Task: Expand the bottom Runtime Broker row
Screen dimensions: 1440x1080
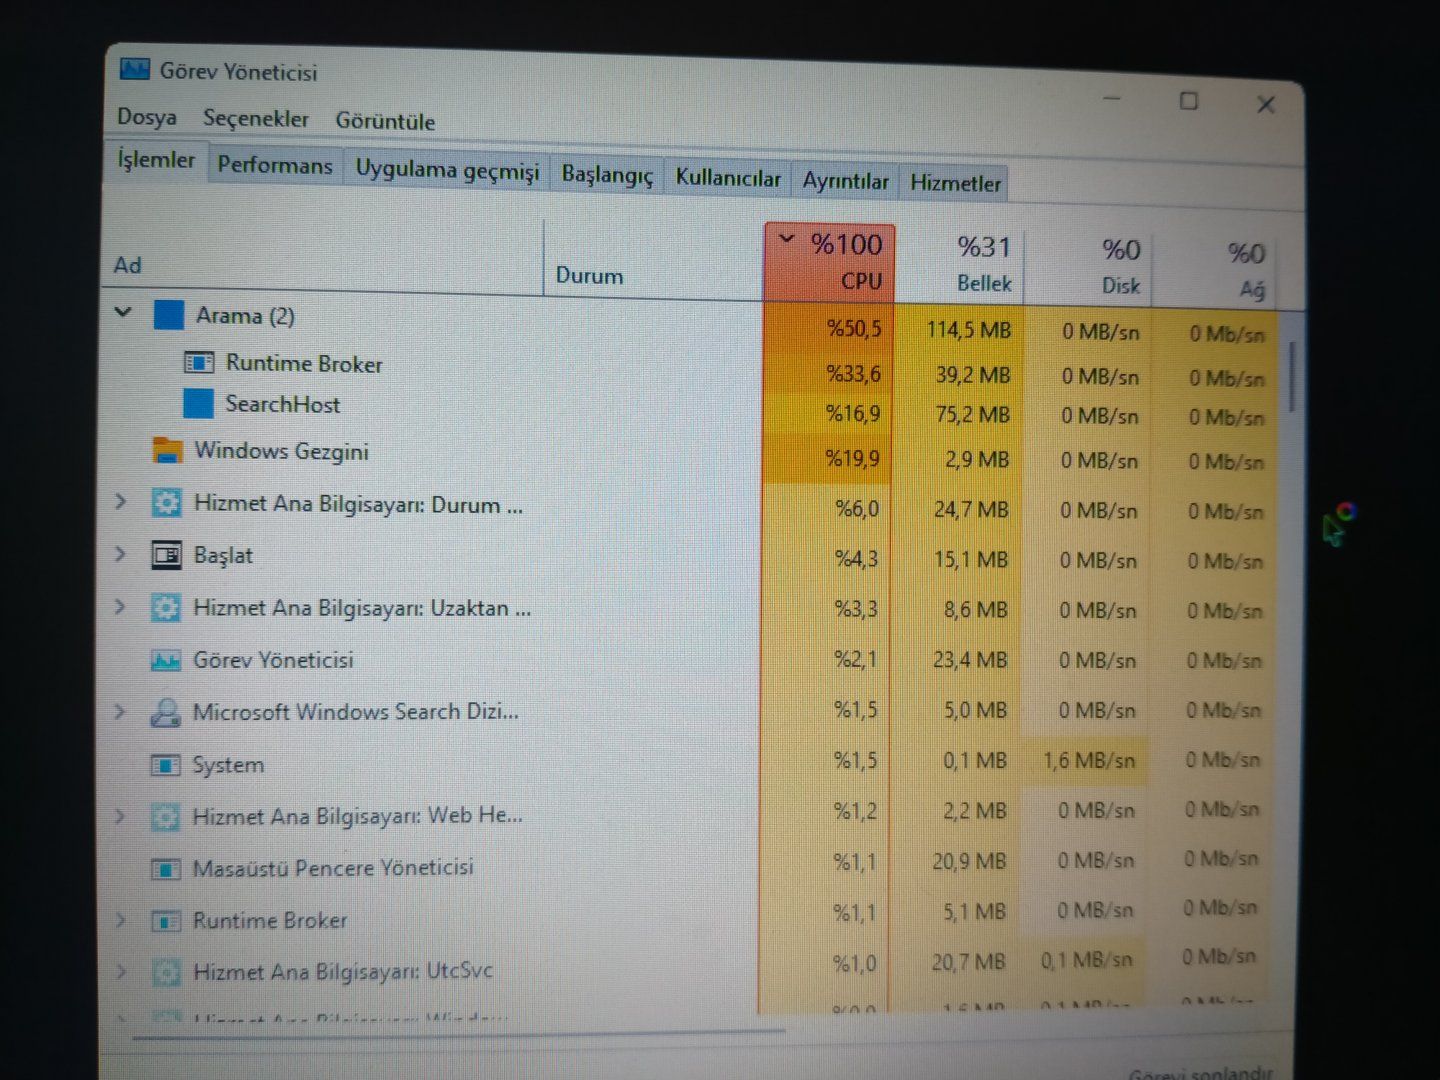Action: [120, 919]
